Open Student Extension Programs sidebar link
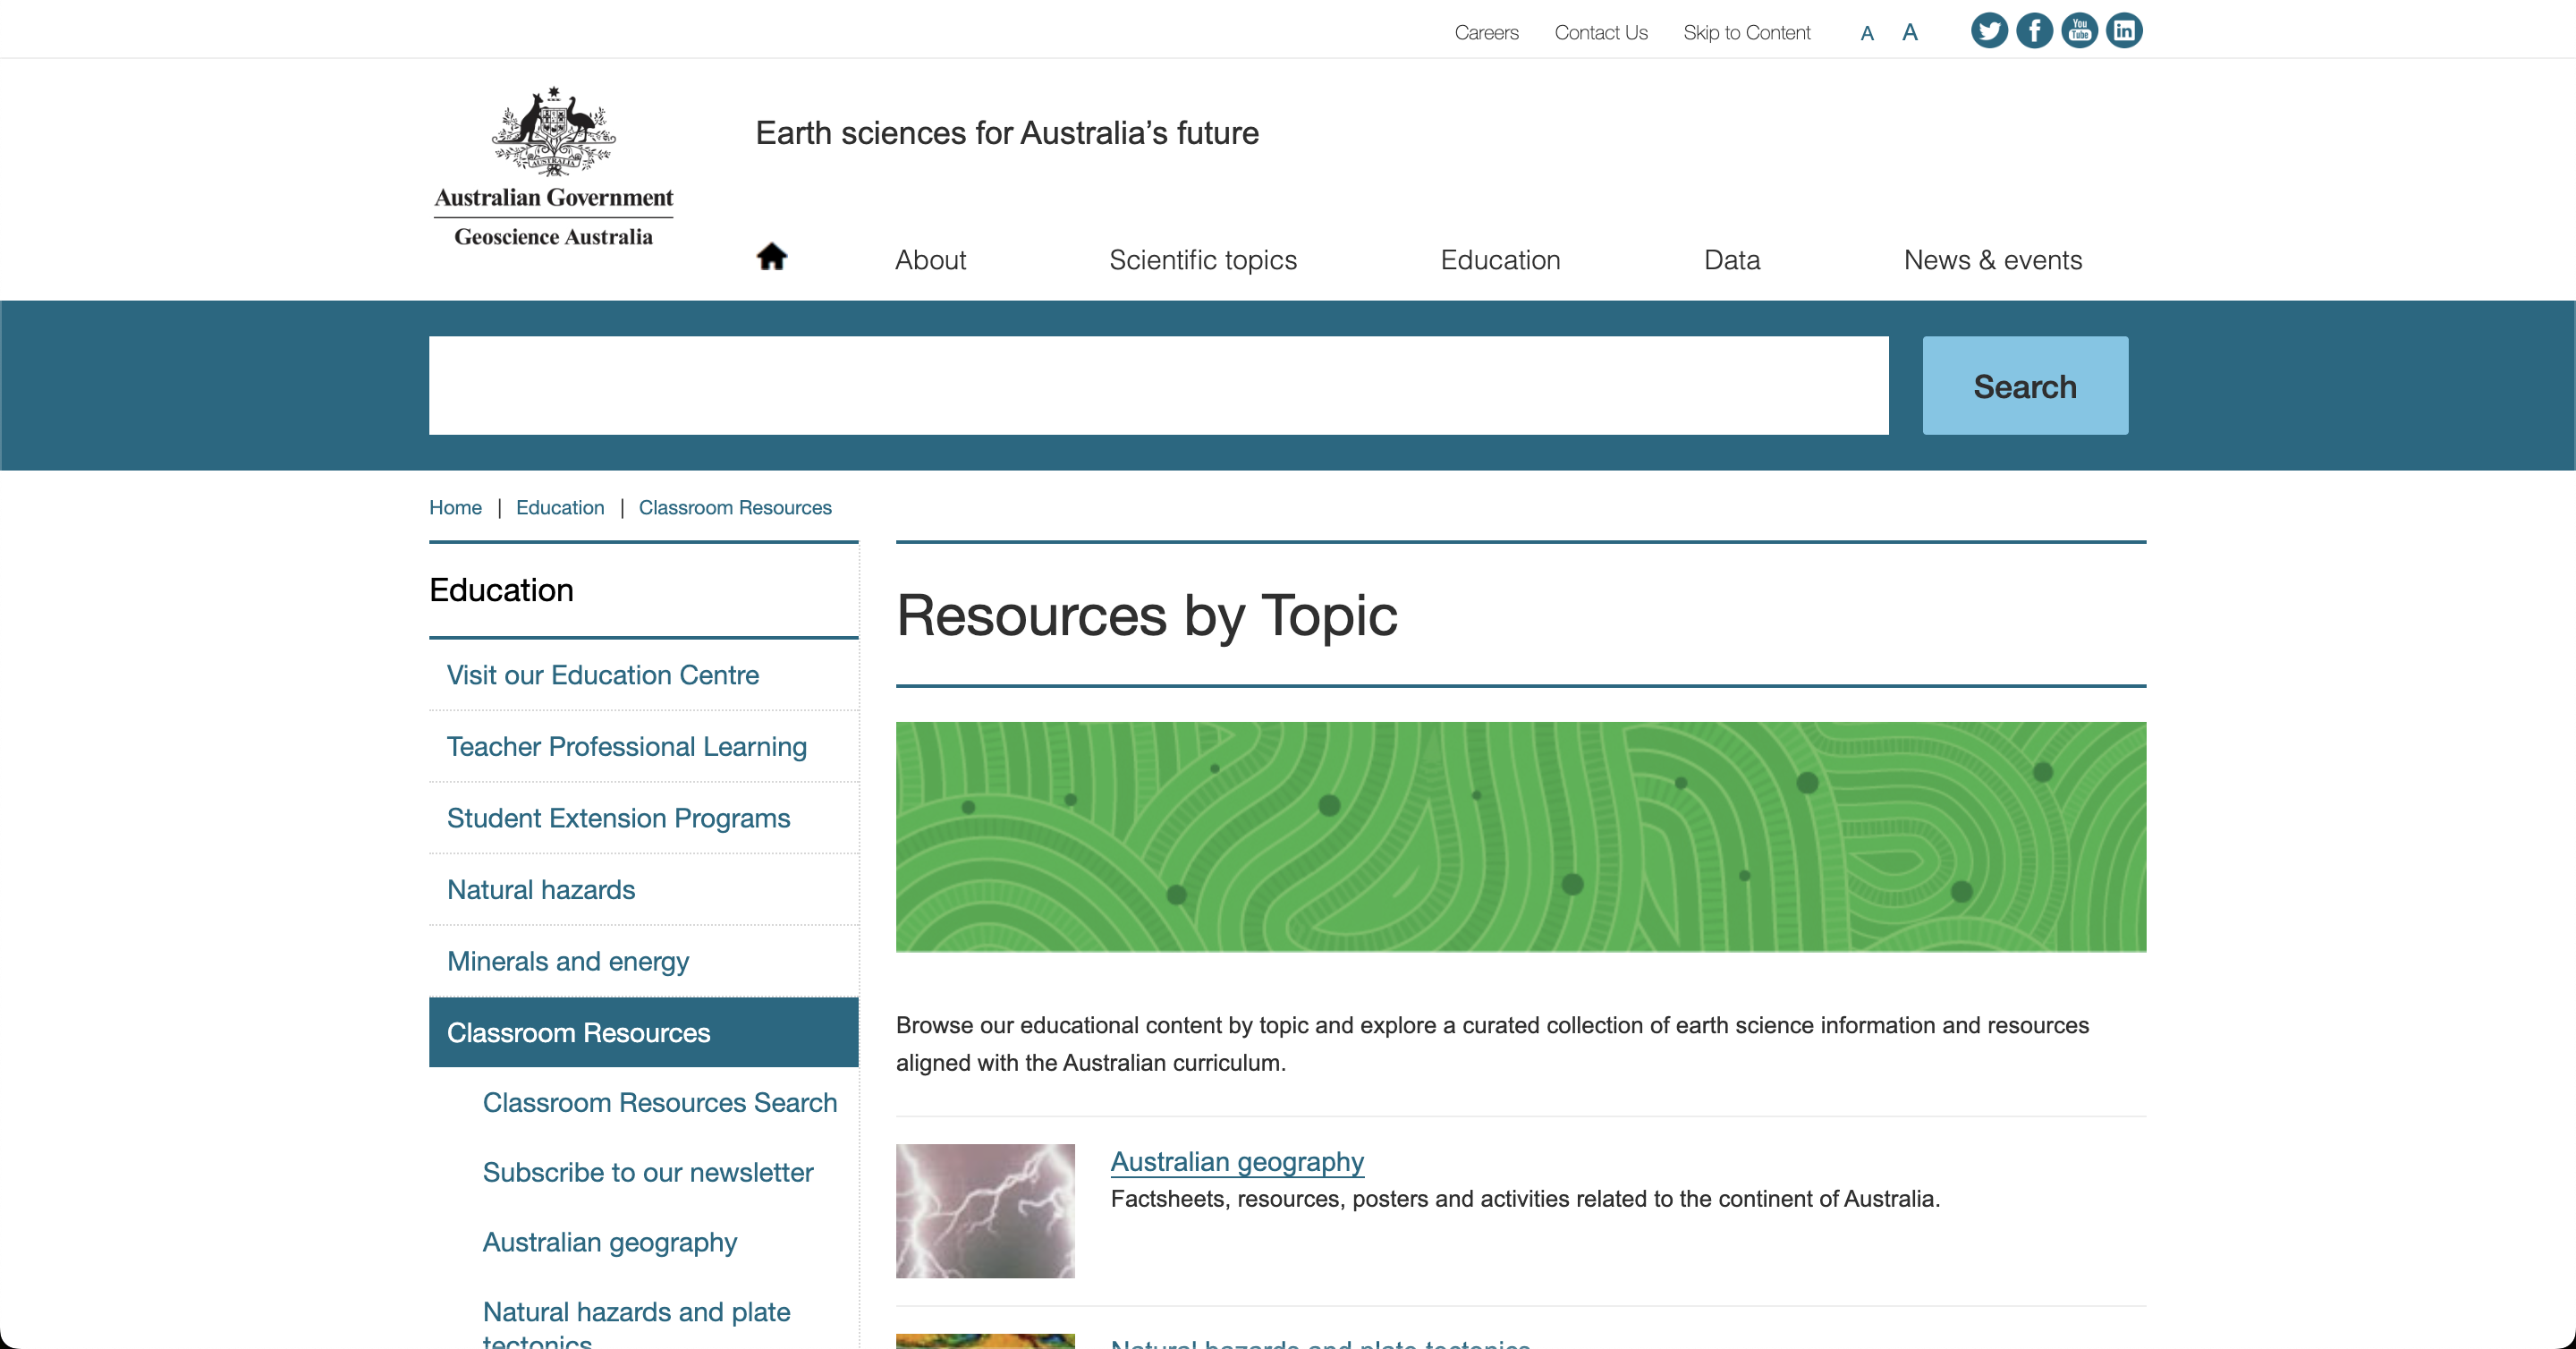2576x1349 pixels. click(x=618, y=818)
